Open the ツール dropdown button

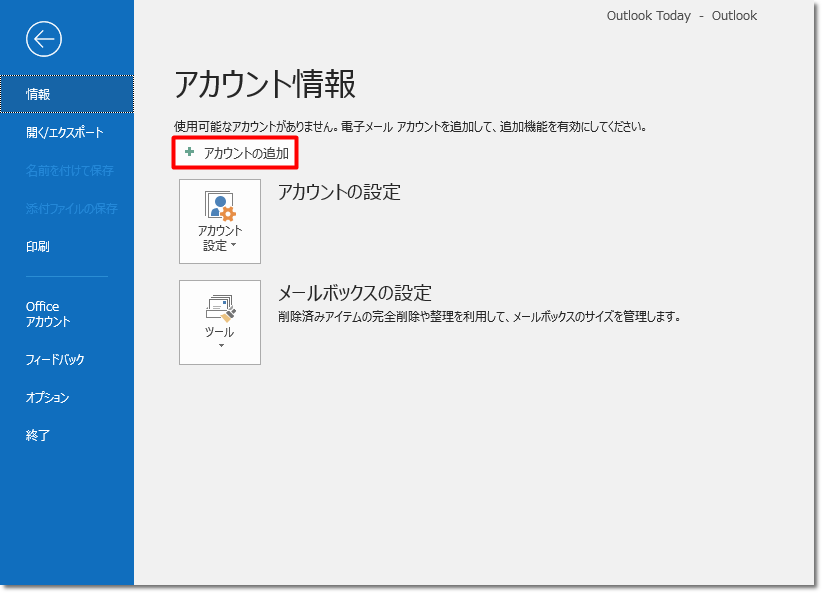pos(220,322)
